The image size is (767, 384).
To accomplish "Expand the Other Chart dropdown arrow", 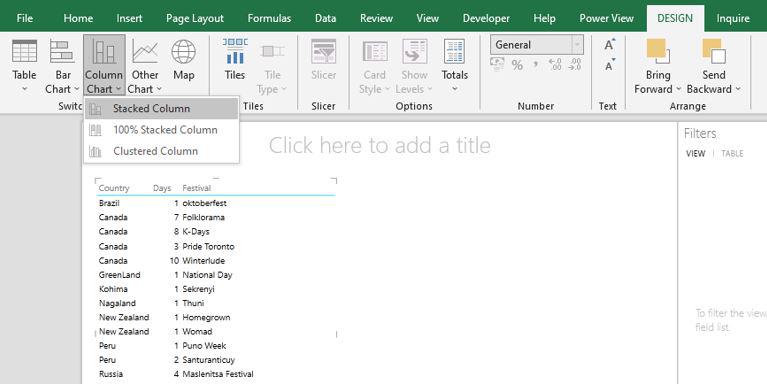I will click(x=159, y=89).
